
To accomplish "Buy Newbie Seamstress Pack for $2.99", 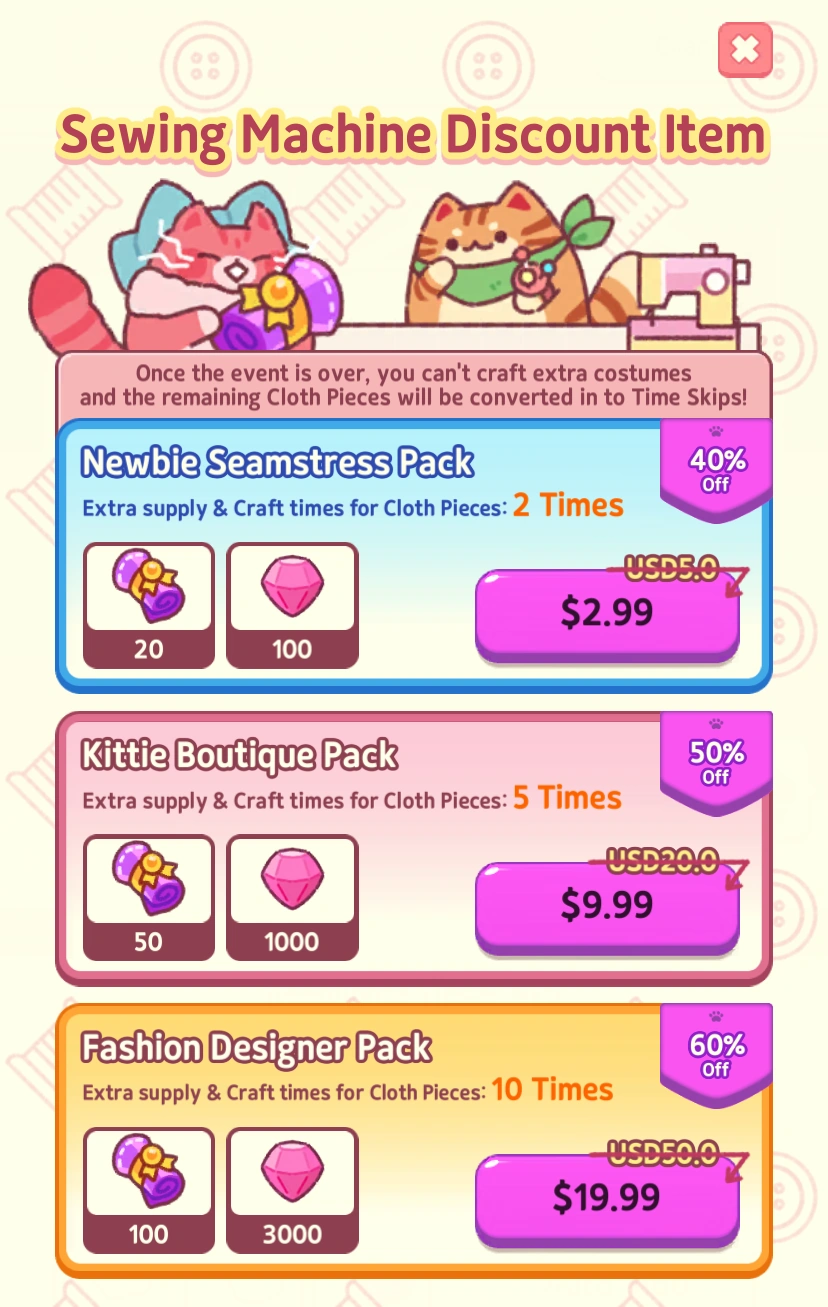I will click(607, 614).
